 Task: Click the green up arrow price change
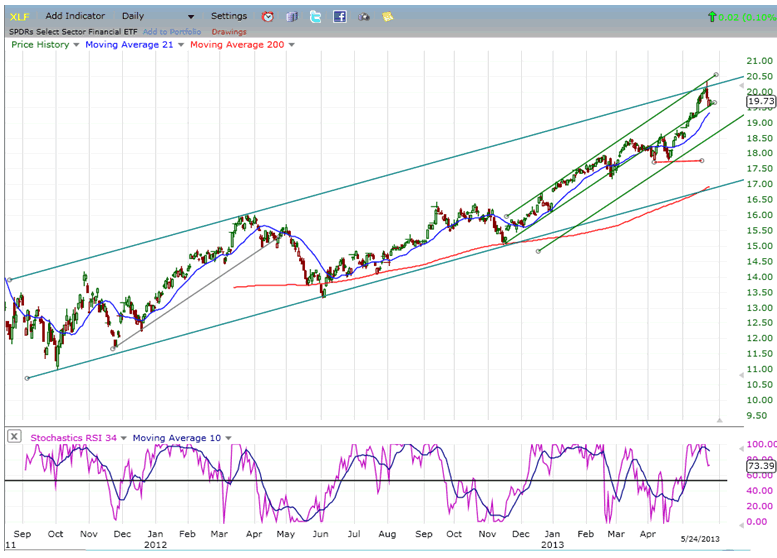[711, 16]
